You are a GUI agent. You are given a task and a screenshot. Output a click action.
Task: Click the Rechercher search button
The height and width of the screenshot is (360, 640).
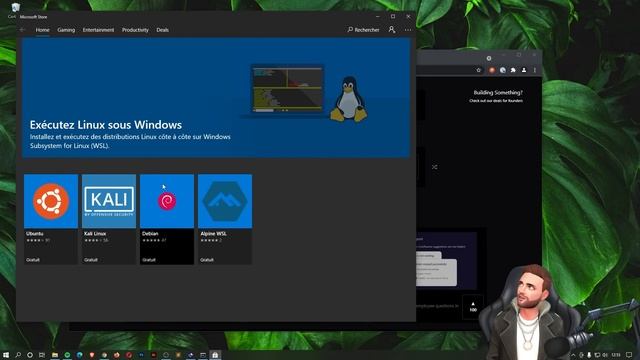coord(363,30)
